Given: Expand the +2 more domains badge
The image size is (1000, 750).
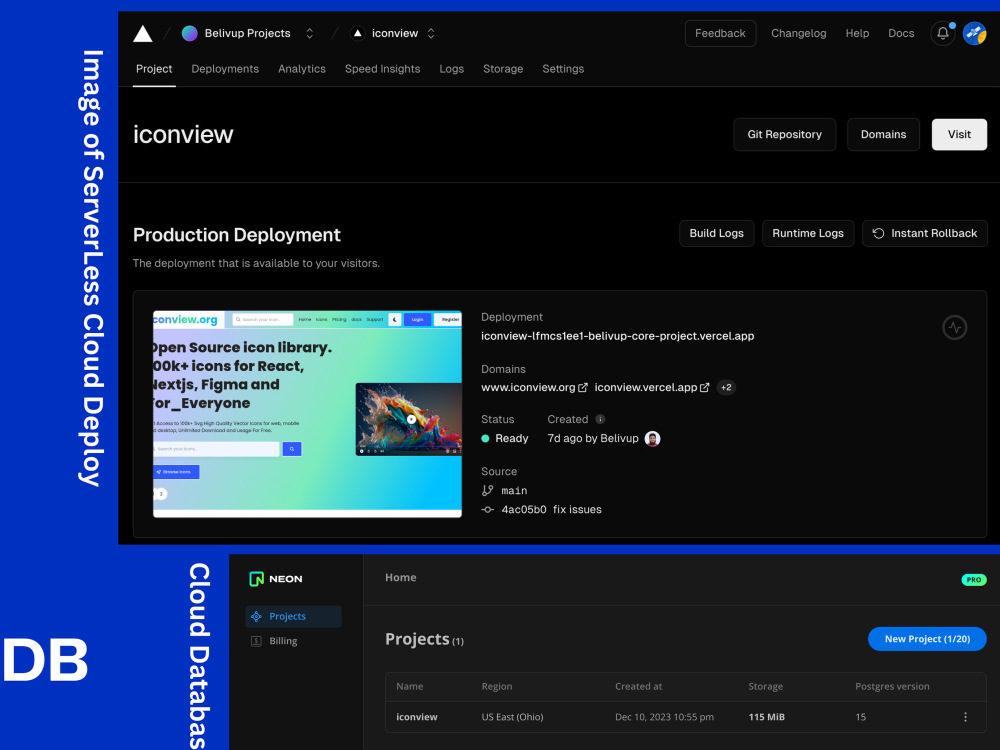Looking at the screenshot, I should [x=726, y=387].
